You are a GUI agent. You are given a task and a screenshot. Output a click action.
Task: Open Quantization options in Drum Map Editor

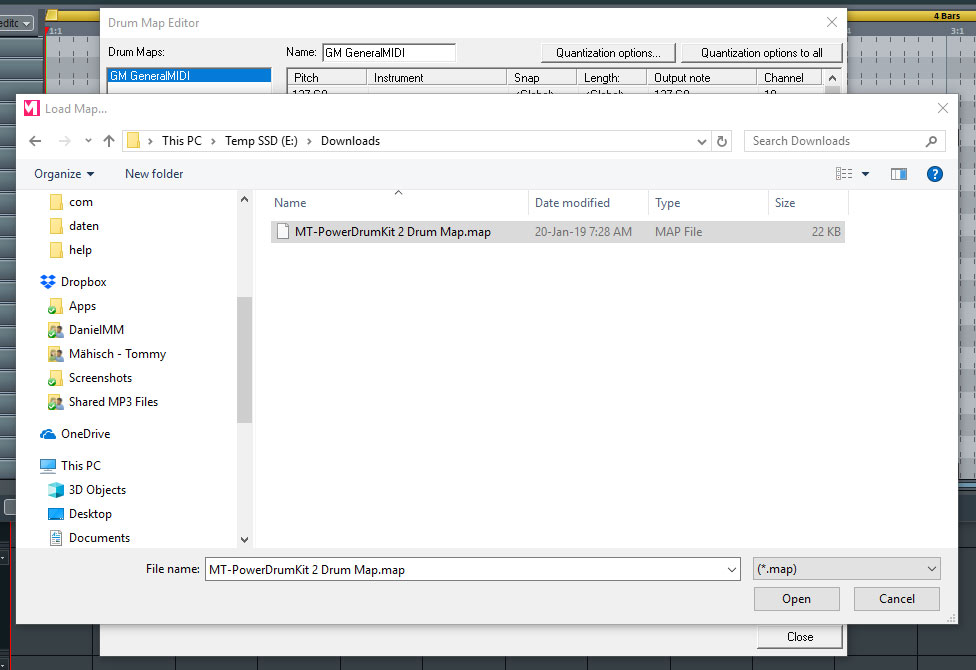coord(608,53)
